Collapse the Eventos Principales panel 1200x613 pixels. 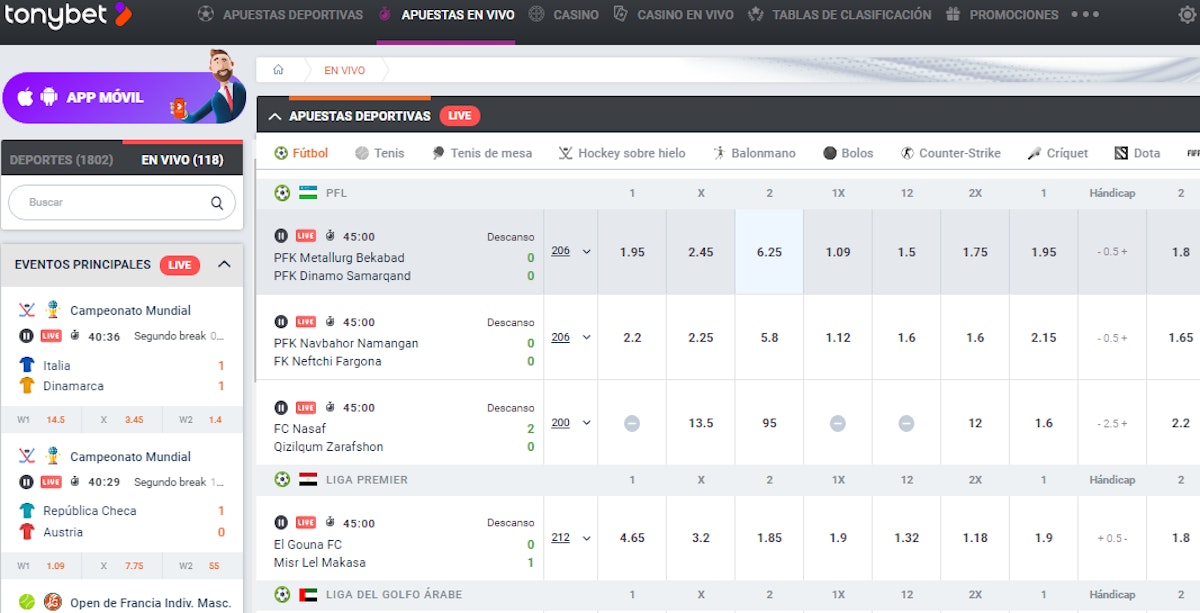(224, 265)
